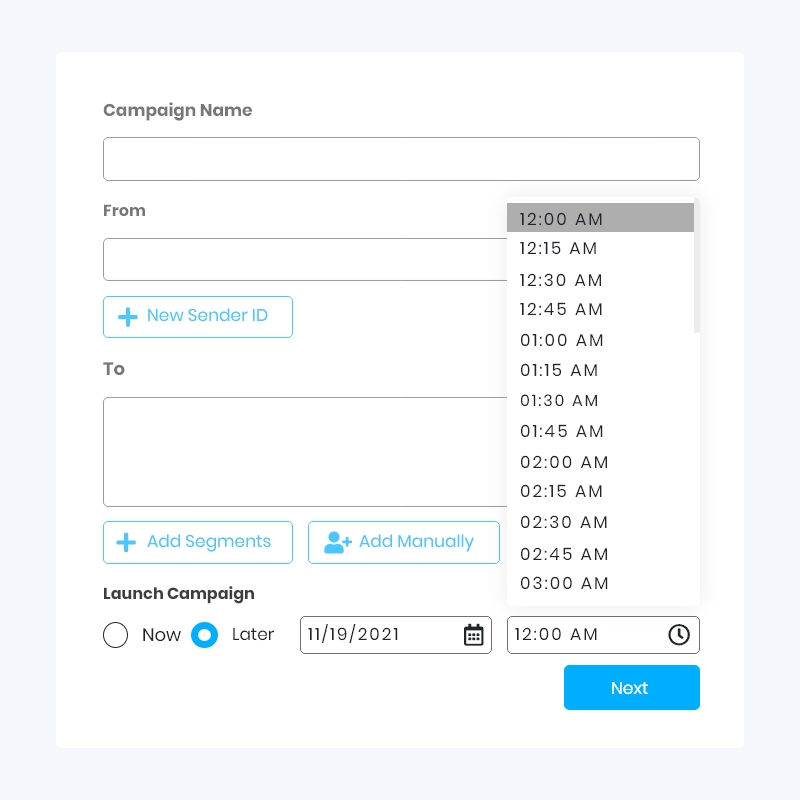
Task: Click the Next button
Action: (x=630, y=688)
